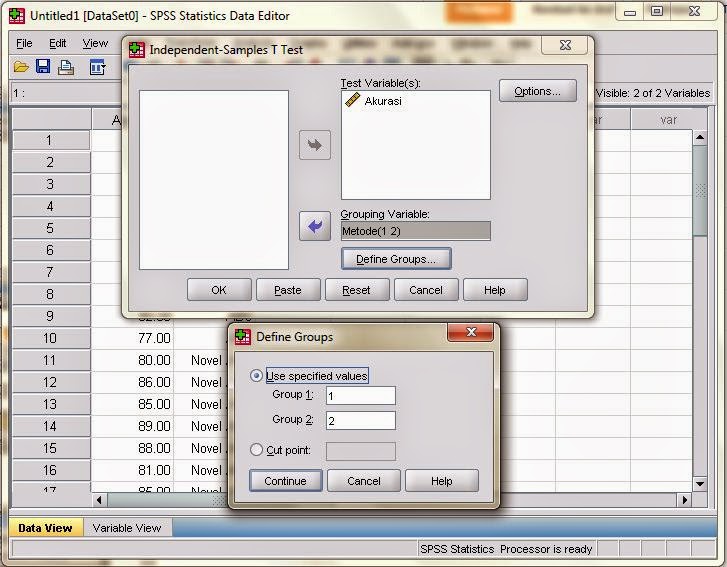The height and width of the screenshot is (567, 727).
Task: Click the Define Groups button
Action: (x=396, y=259)
